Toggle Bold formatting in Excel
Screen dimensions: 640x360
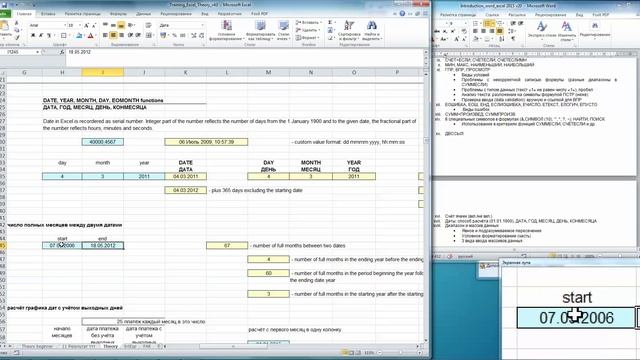(x=33, y=36)
